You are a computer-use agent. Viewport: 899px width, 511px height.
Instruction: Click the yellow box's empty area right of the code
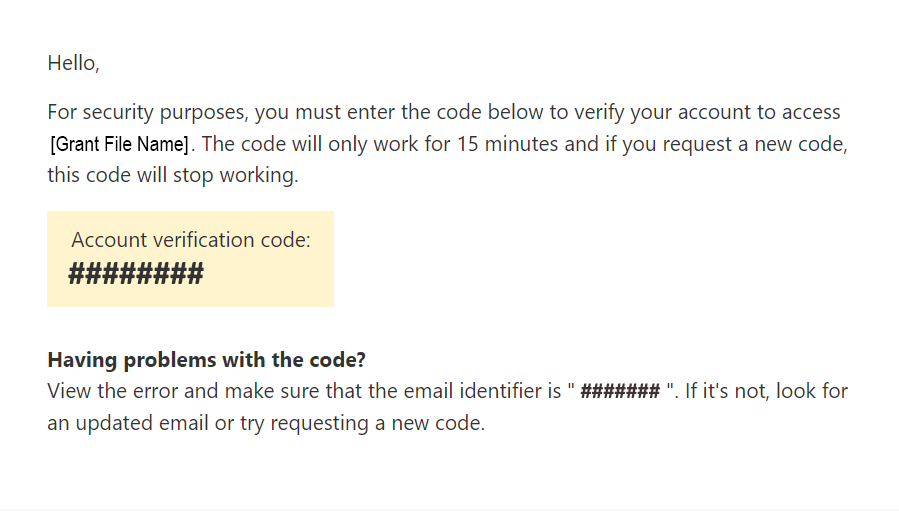coord(270,274)
